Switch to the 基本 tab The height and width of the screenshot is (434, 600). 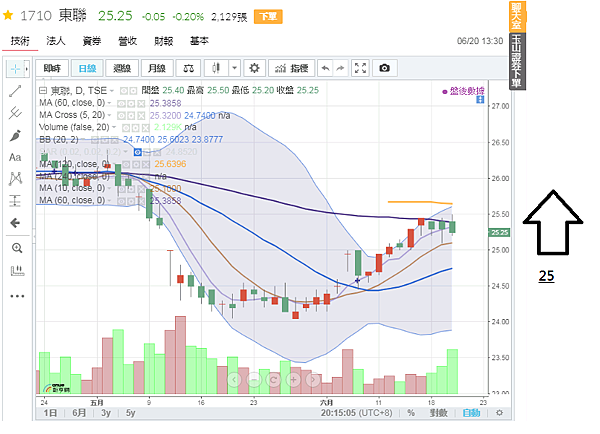pyautogui.click(x=199, y=41)
